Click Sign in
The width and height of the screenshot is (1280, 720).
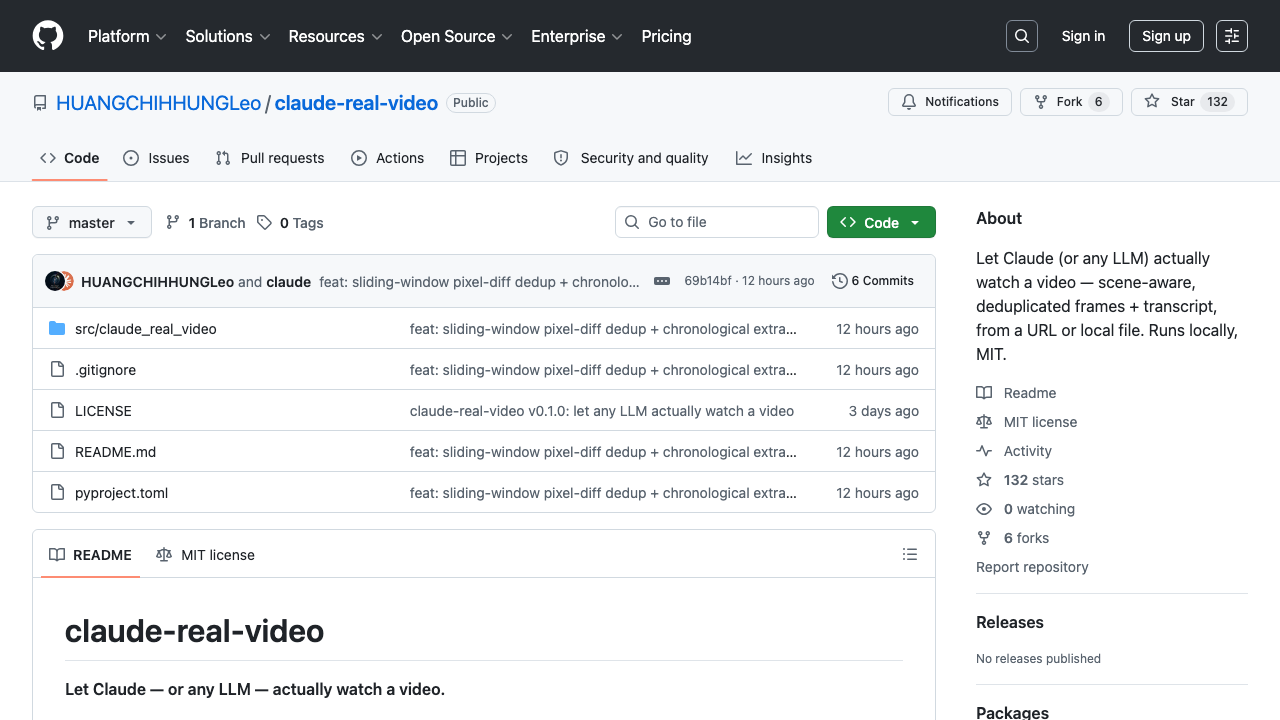point(1084,36)
